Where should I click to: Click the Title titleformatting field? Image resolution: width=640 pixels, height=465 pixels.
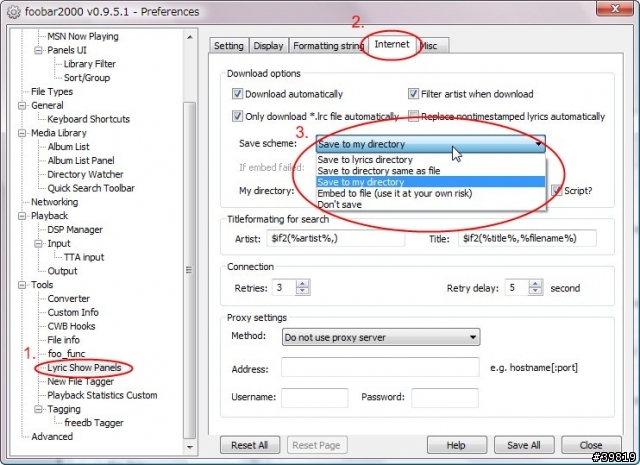527,238
